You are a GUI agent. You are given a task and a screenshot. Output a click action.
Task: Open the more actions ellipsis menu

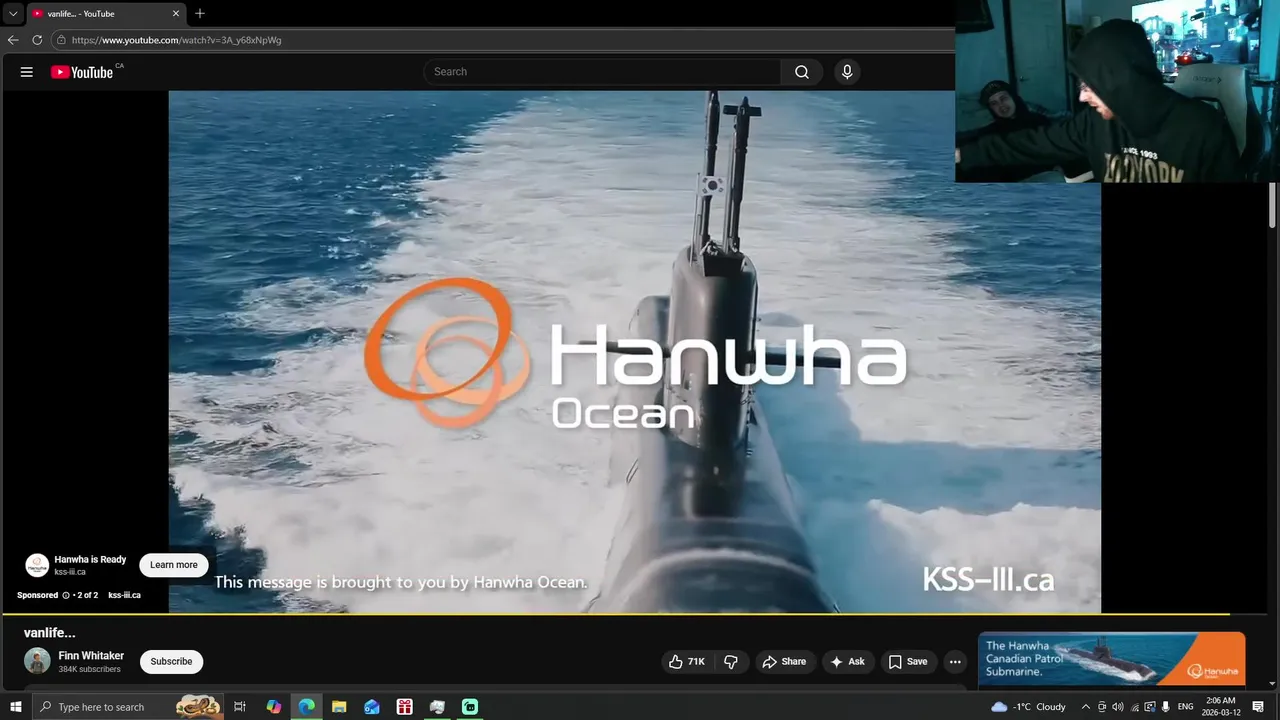pos(955,661)
